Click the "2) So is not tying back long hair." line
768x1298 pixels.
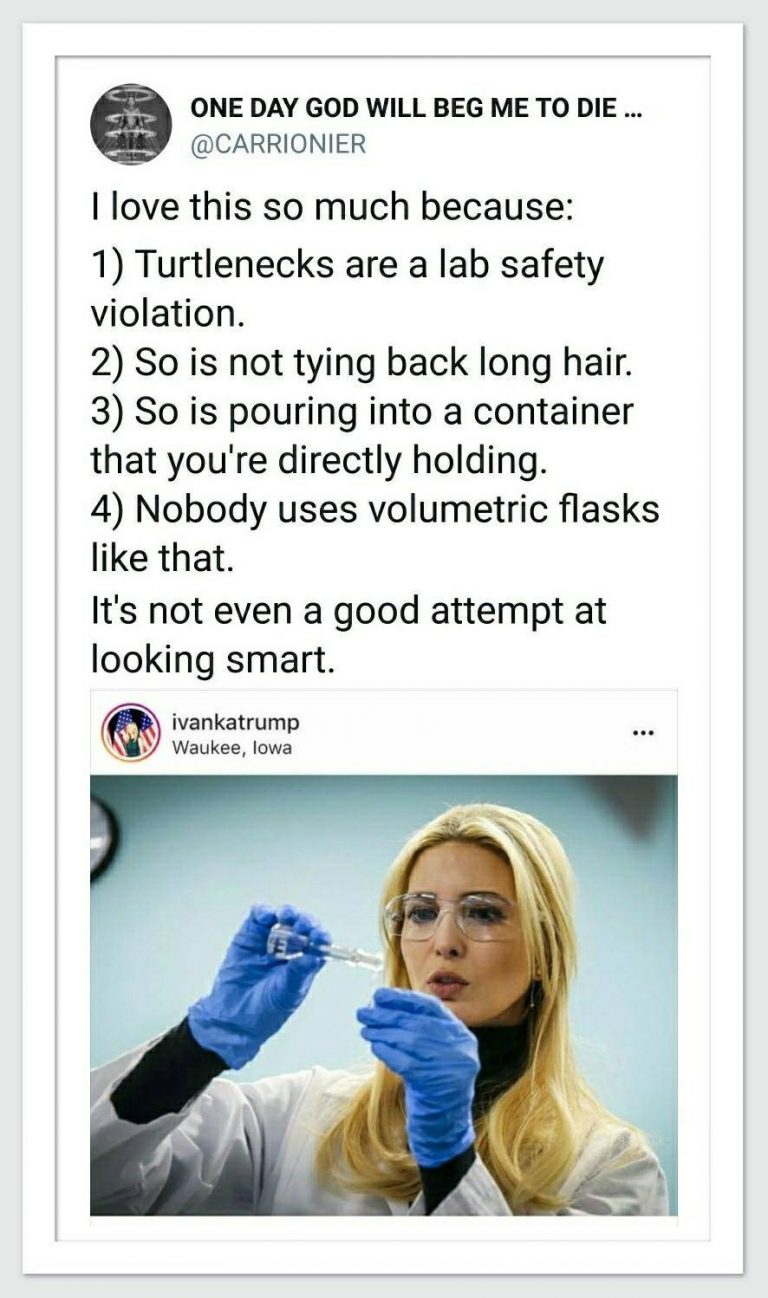(x=362, y=364)
